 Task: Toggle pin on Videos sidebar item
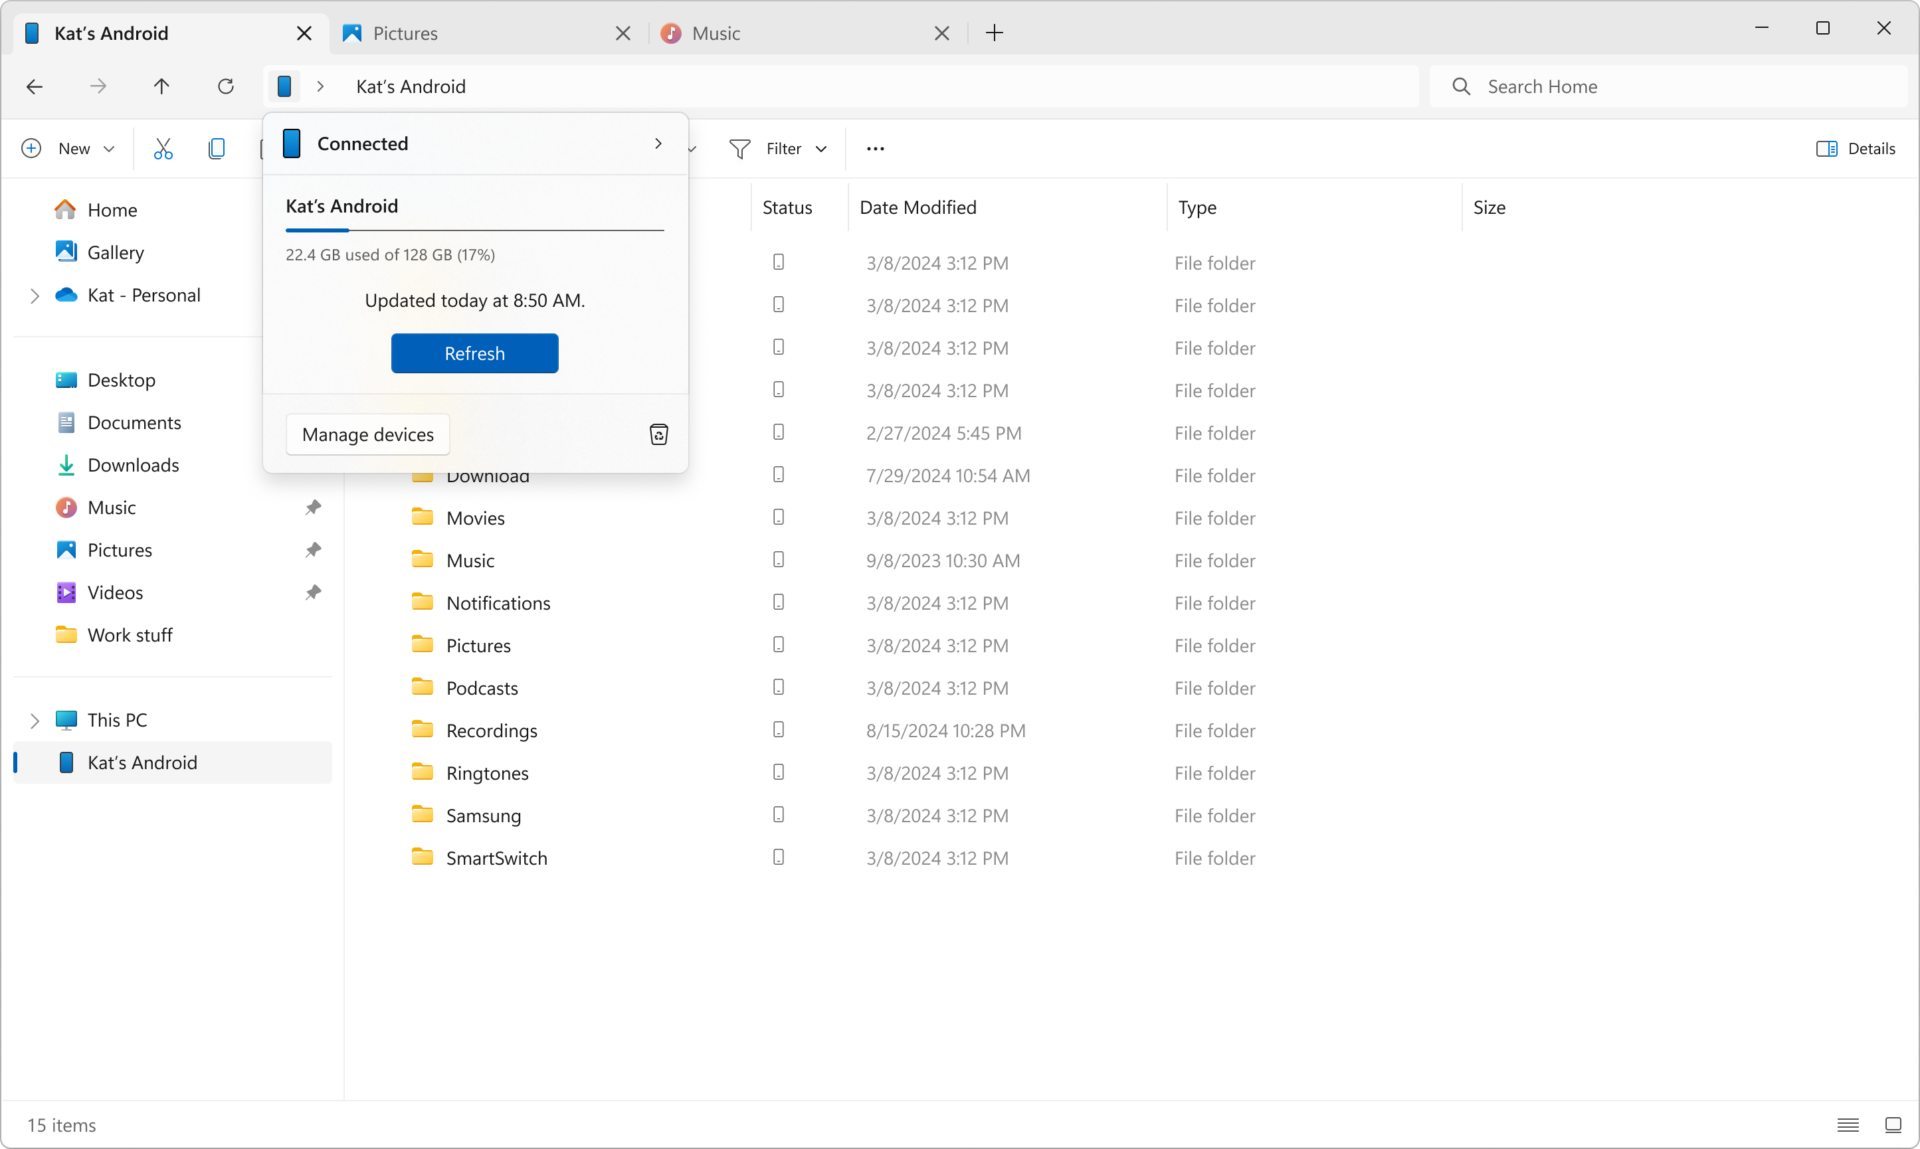[x=312, y=591]
